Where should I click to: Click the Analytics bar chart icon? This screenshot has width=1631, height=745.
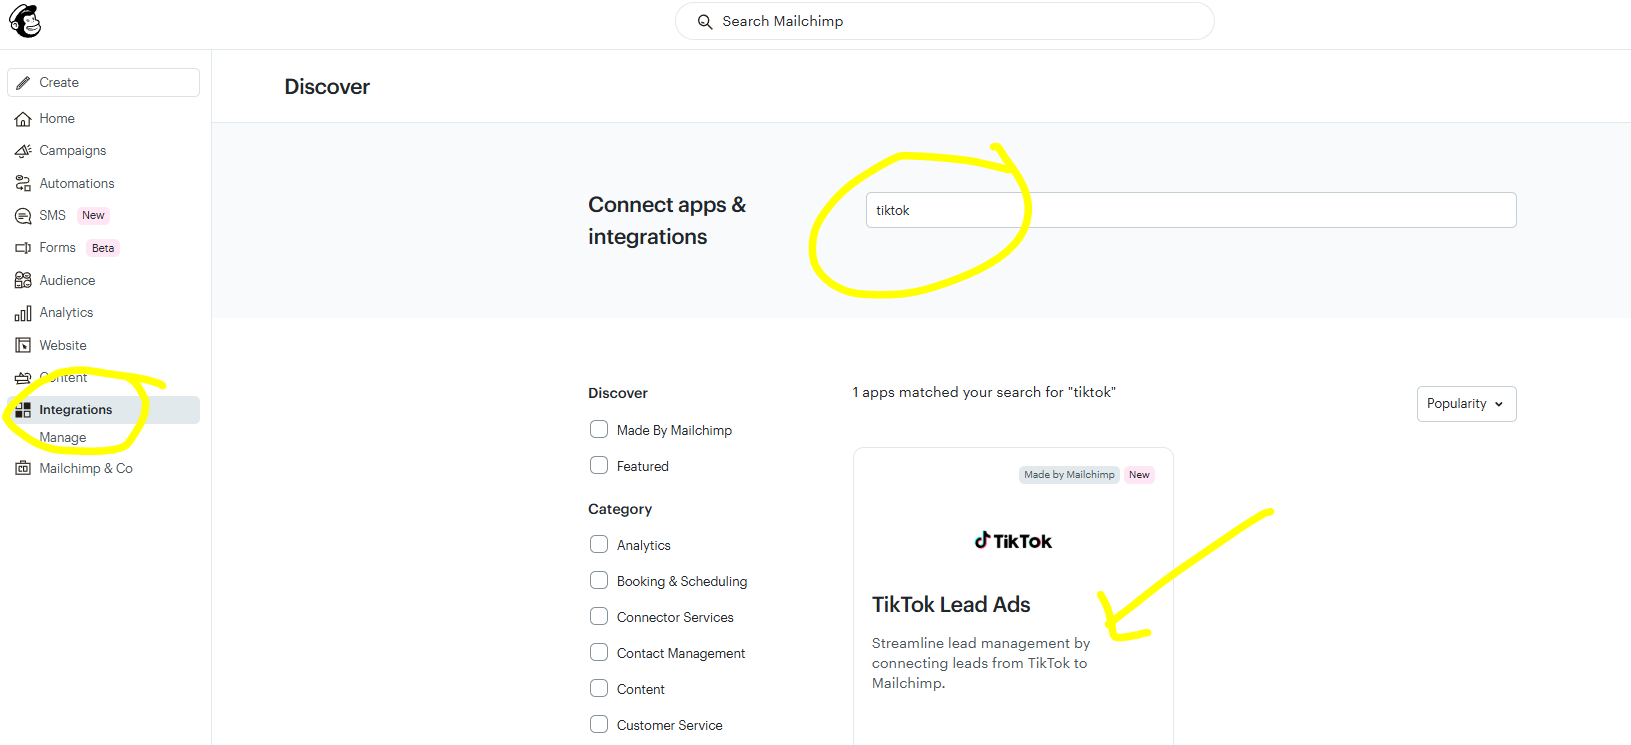tap(23, 313)
